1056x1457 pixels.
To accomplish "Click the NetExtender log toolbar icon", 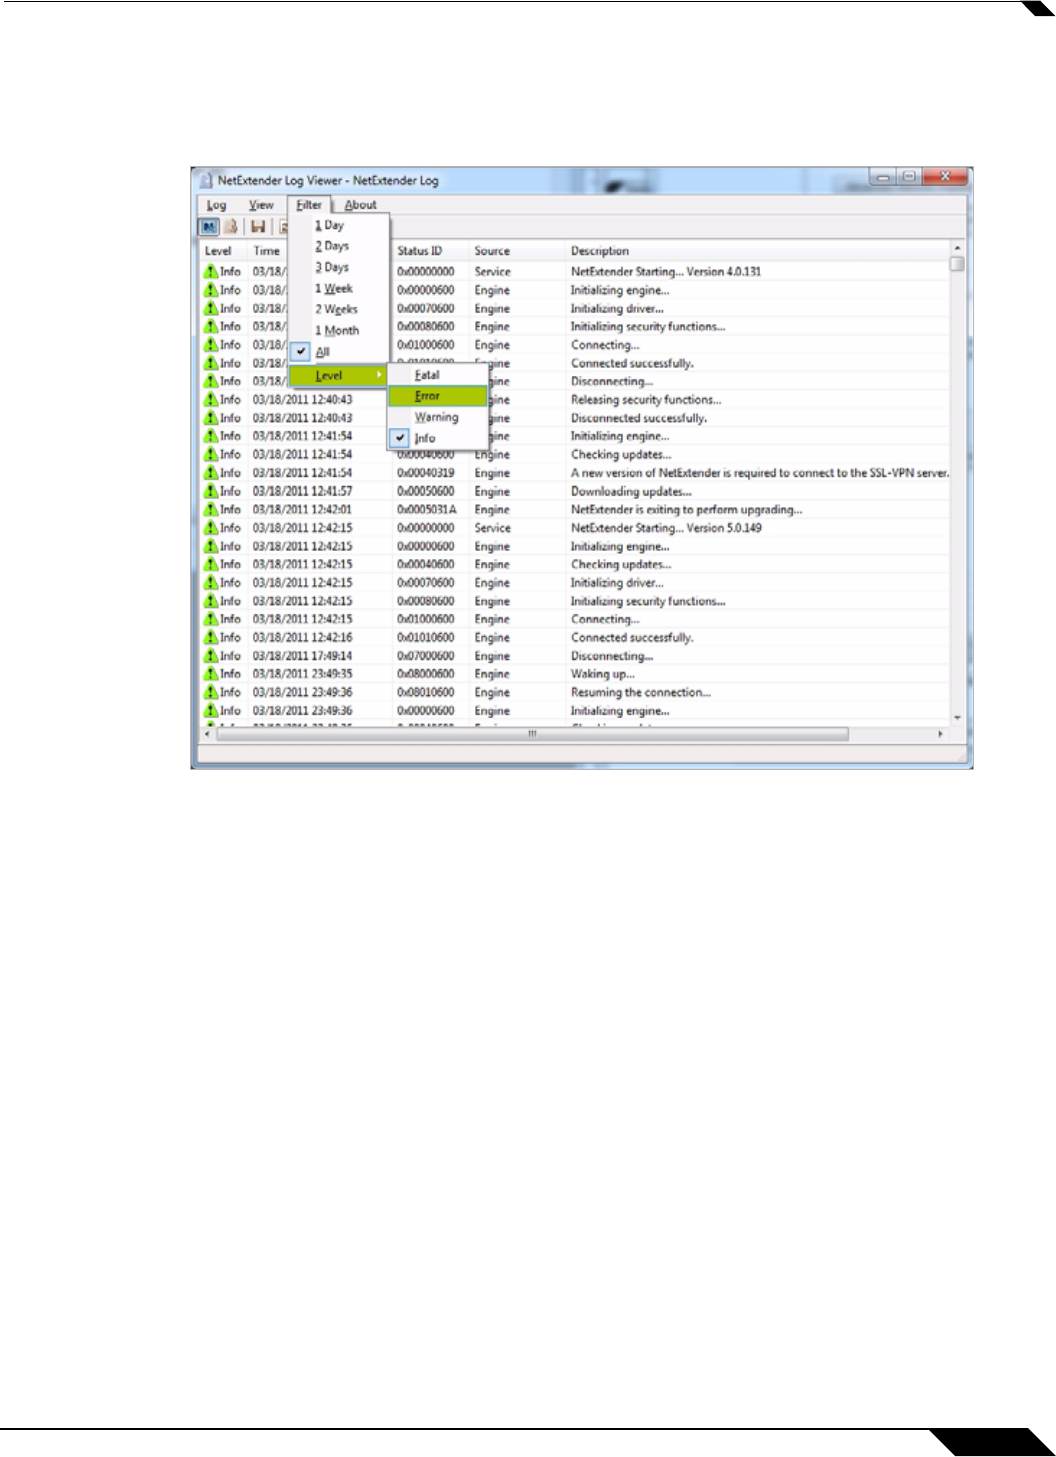I will (x=209, y=227).
